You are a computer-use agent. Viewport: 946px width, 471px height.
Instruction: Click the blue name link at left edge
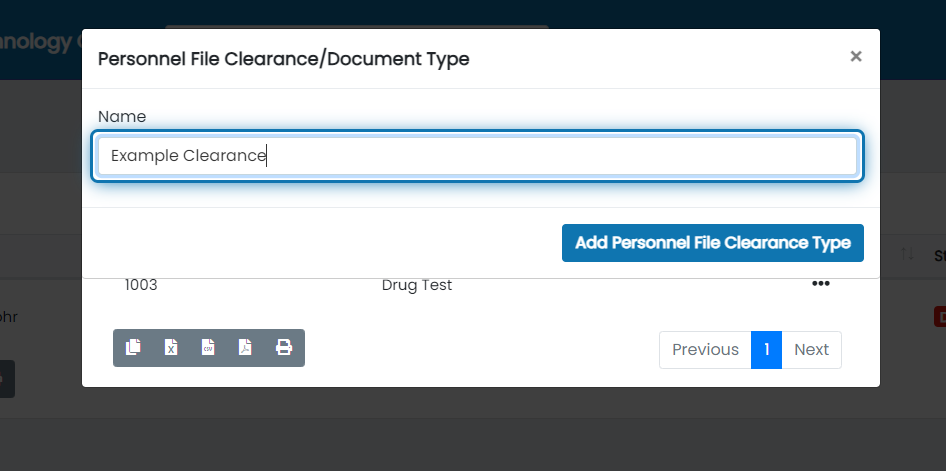tap(8, 317)
